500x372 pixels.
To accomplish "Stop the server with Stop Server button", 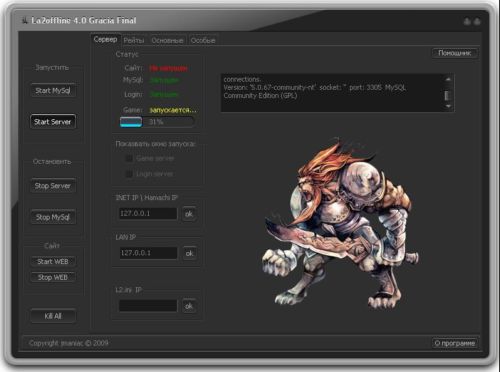I will coord(53,186).
